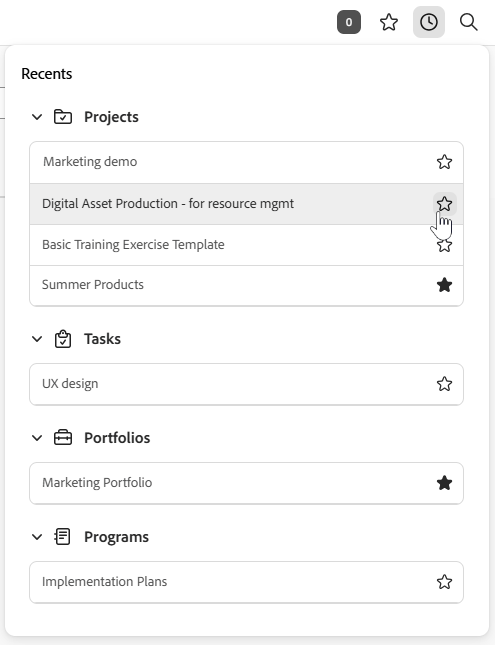Collapse the Tasks section chevron

[x=37, y=339]
